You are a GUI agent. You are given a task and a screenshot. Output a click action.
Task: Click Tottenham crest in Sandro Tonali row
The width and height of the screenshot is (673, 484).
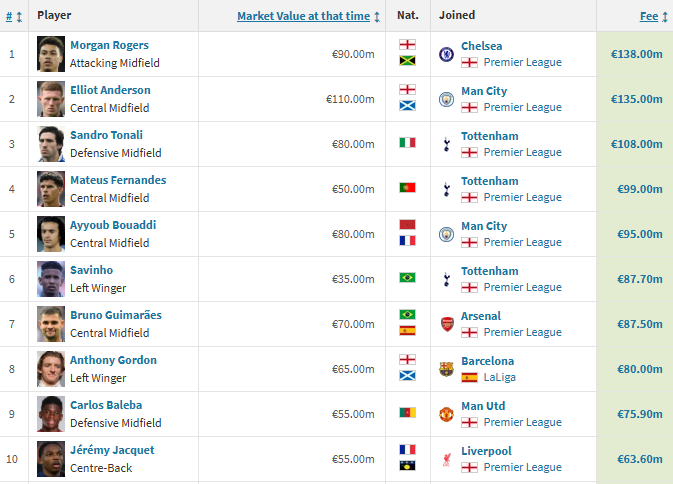tap(446, 145)
